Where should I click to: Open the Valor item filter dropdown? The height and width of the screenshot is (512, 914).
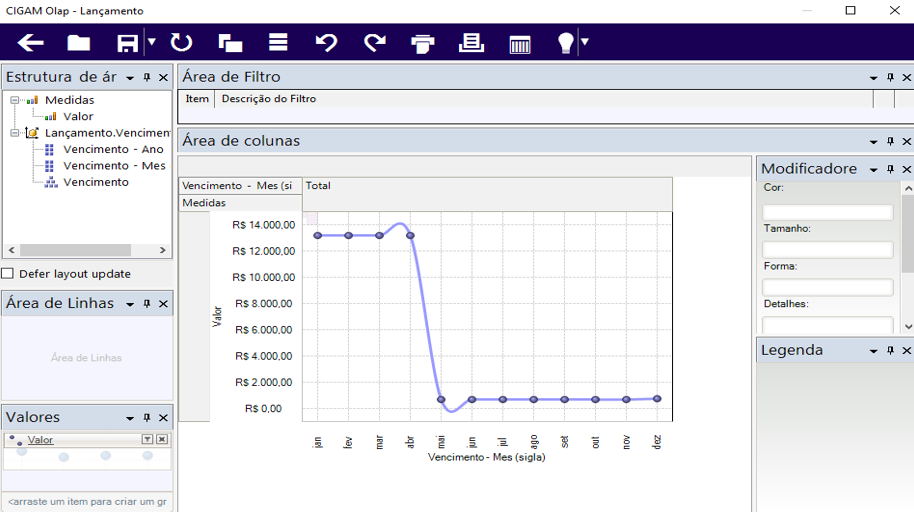click(x=147, y=440)
